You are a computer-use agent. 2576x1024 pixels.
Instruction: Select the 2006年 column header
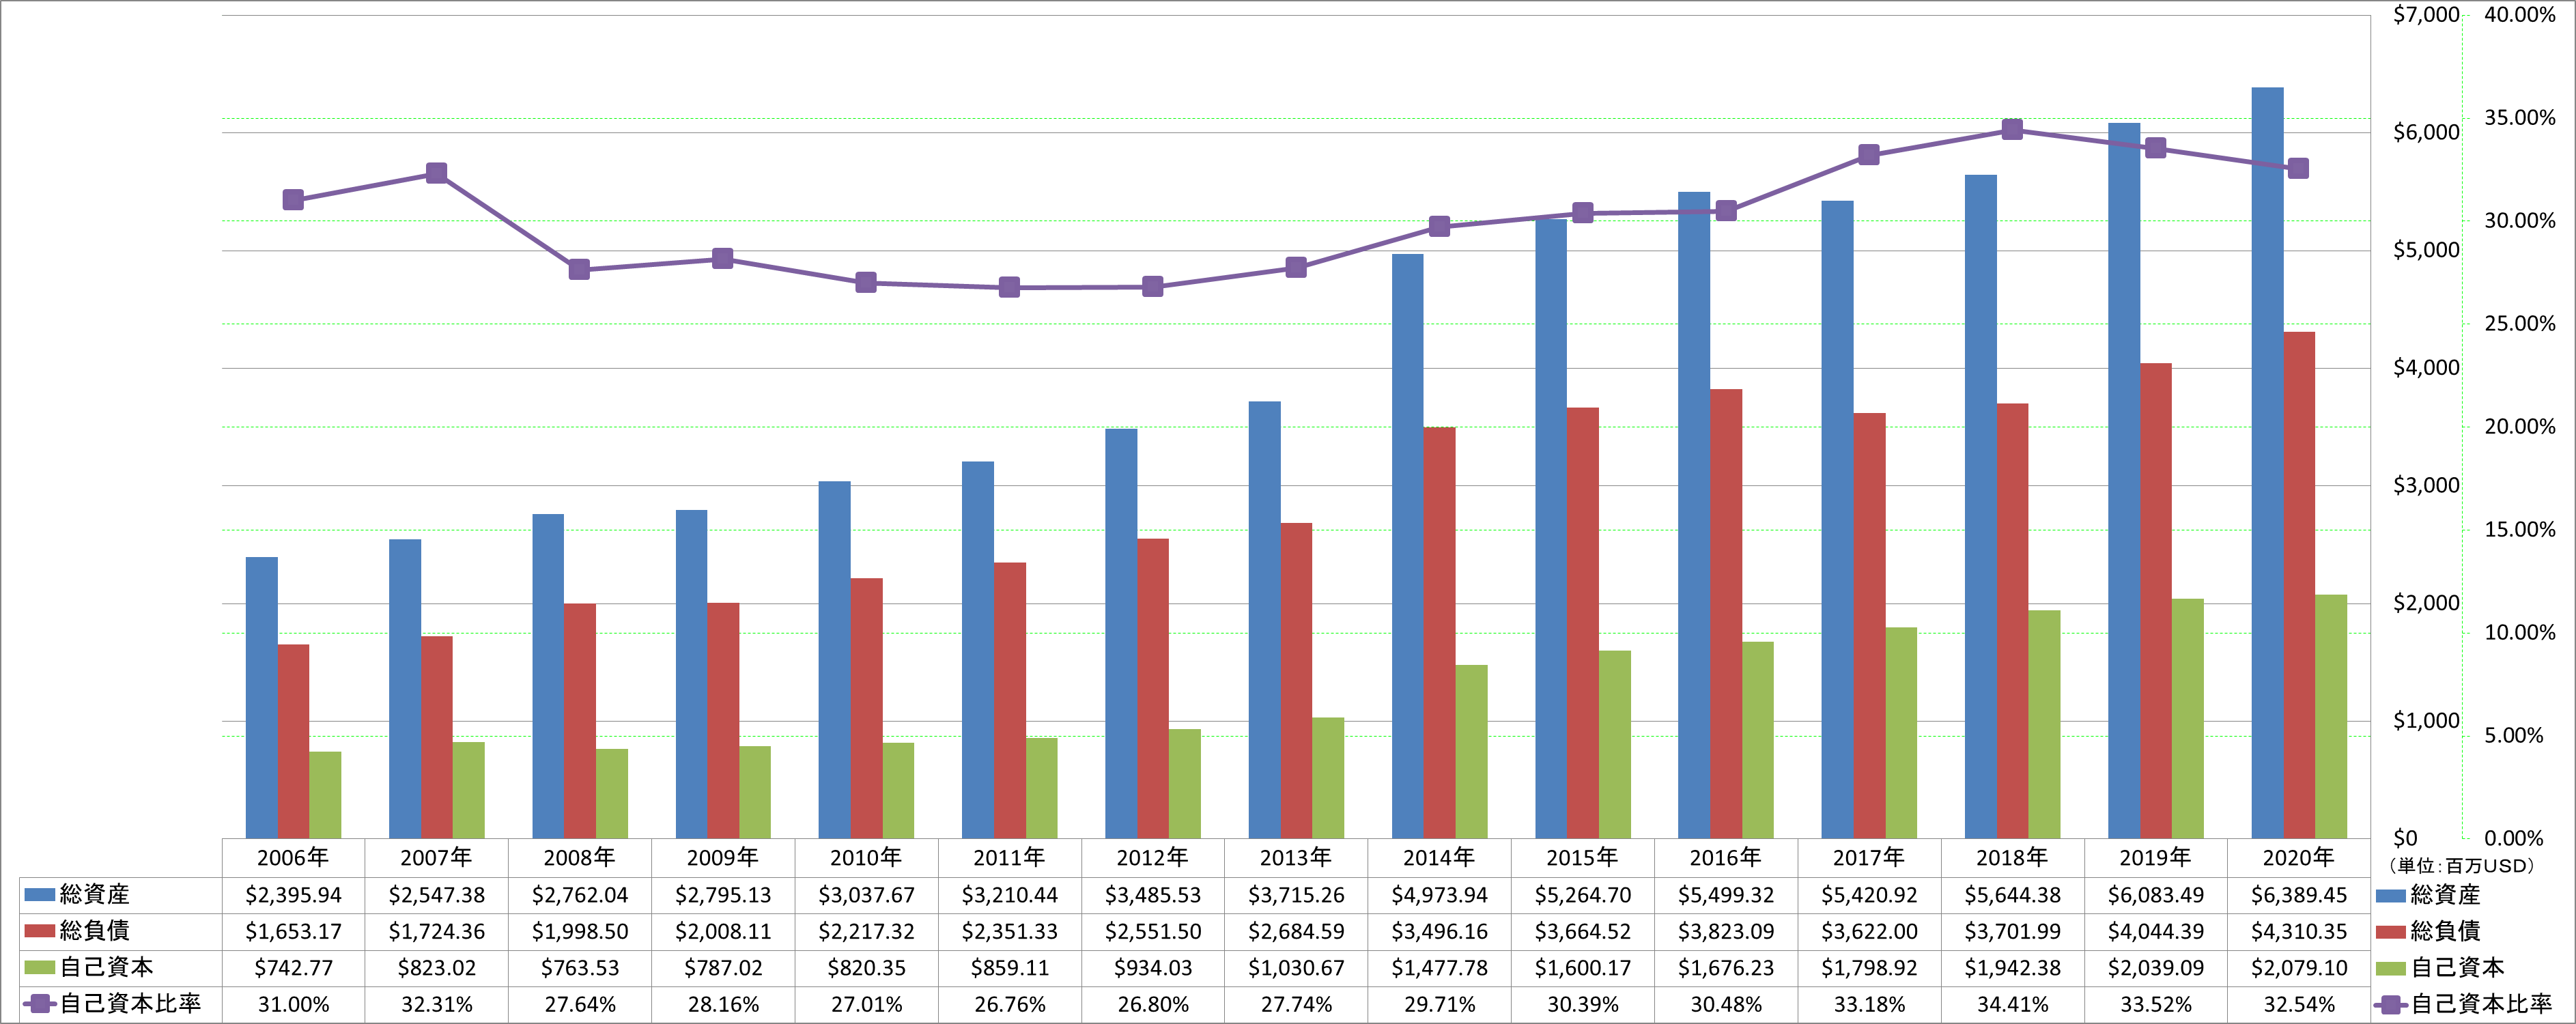(x=293, y=858)
